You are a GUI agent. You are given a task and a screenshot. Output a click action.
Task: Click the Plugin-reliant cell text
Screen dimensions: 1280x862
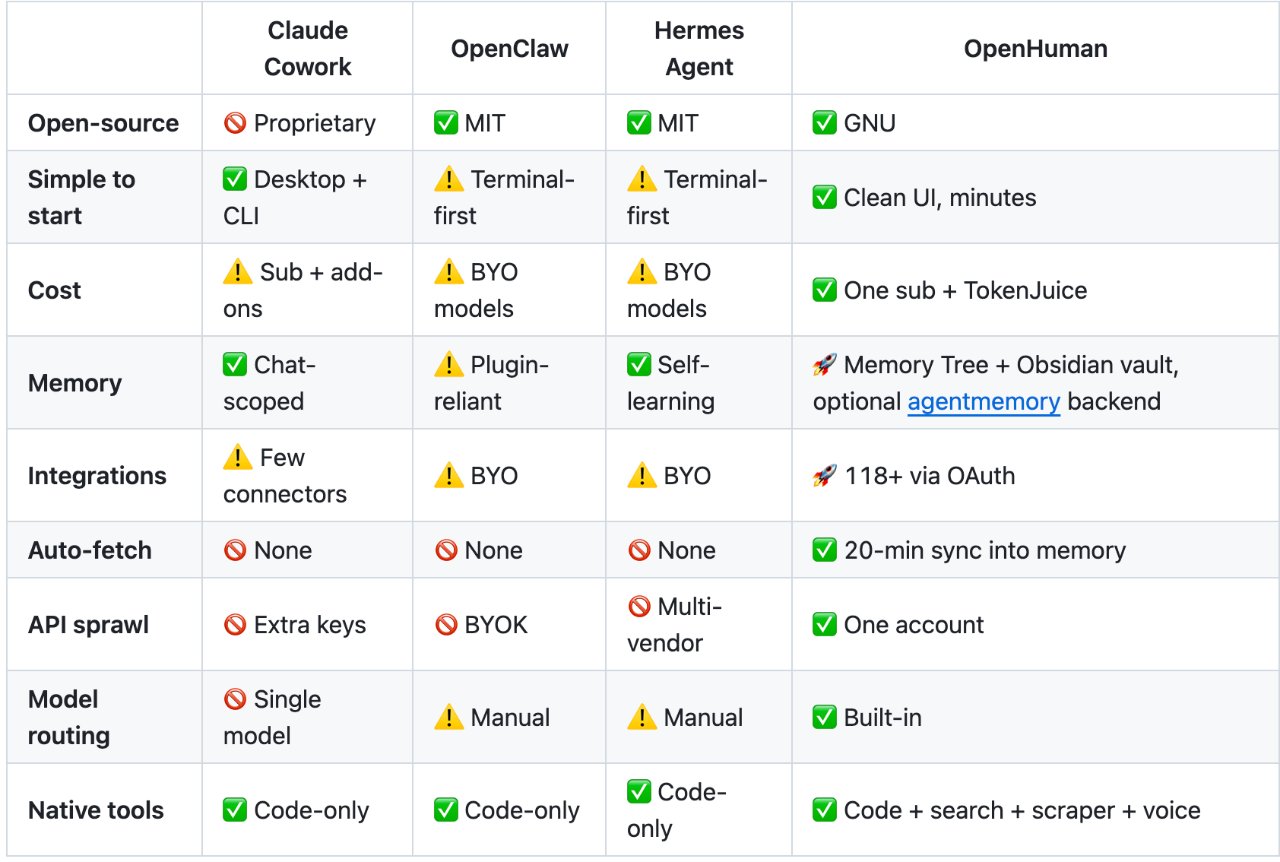click(x=492, y=383)
